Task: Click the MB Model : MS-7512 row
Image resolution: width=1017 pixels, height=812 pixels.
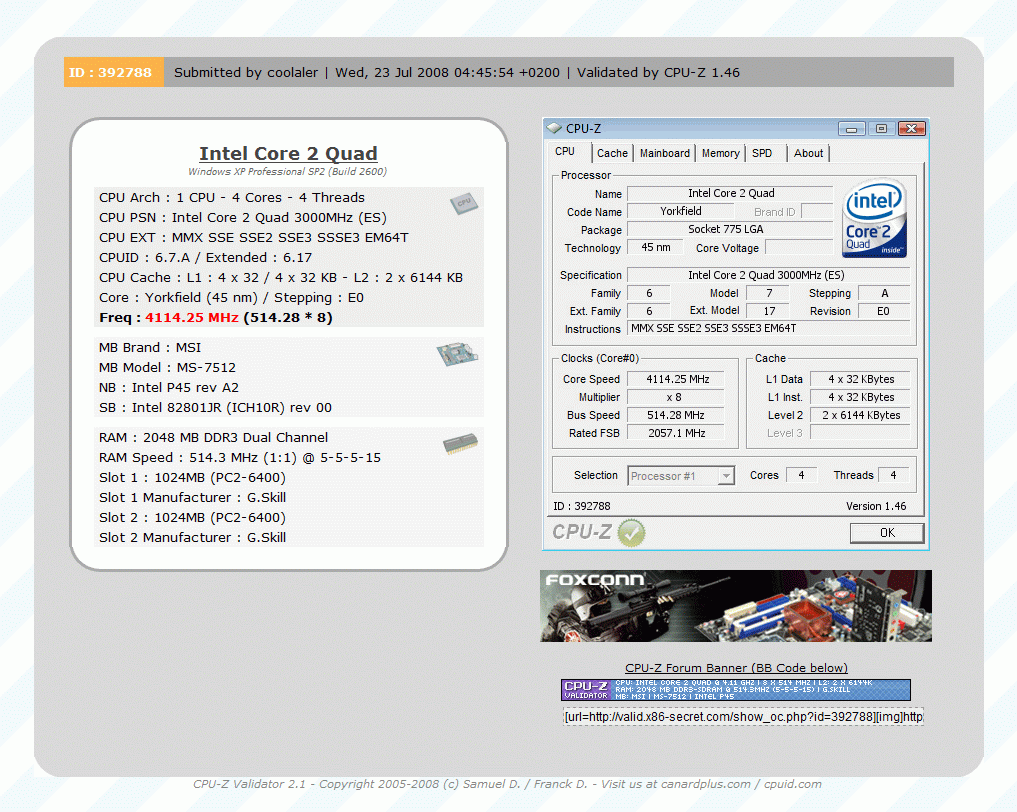Action: 167,368
